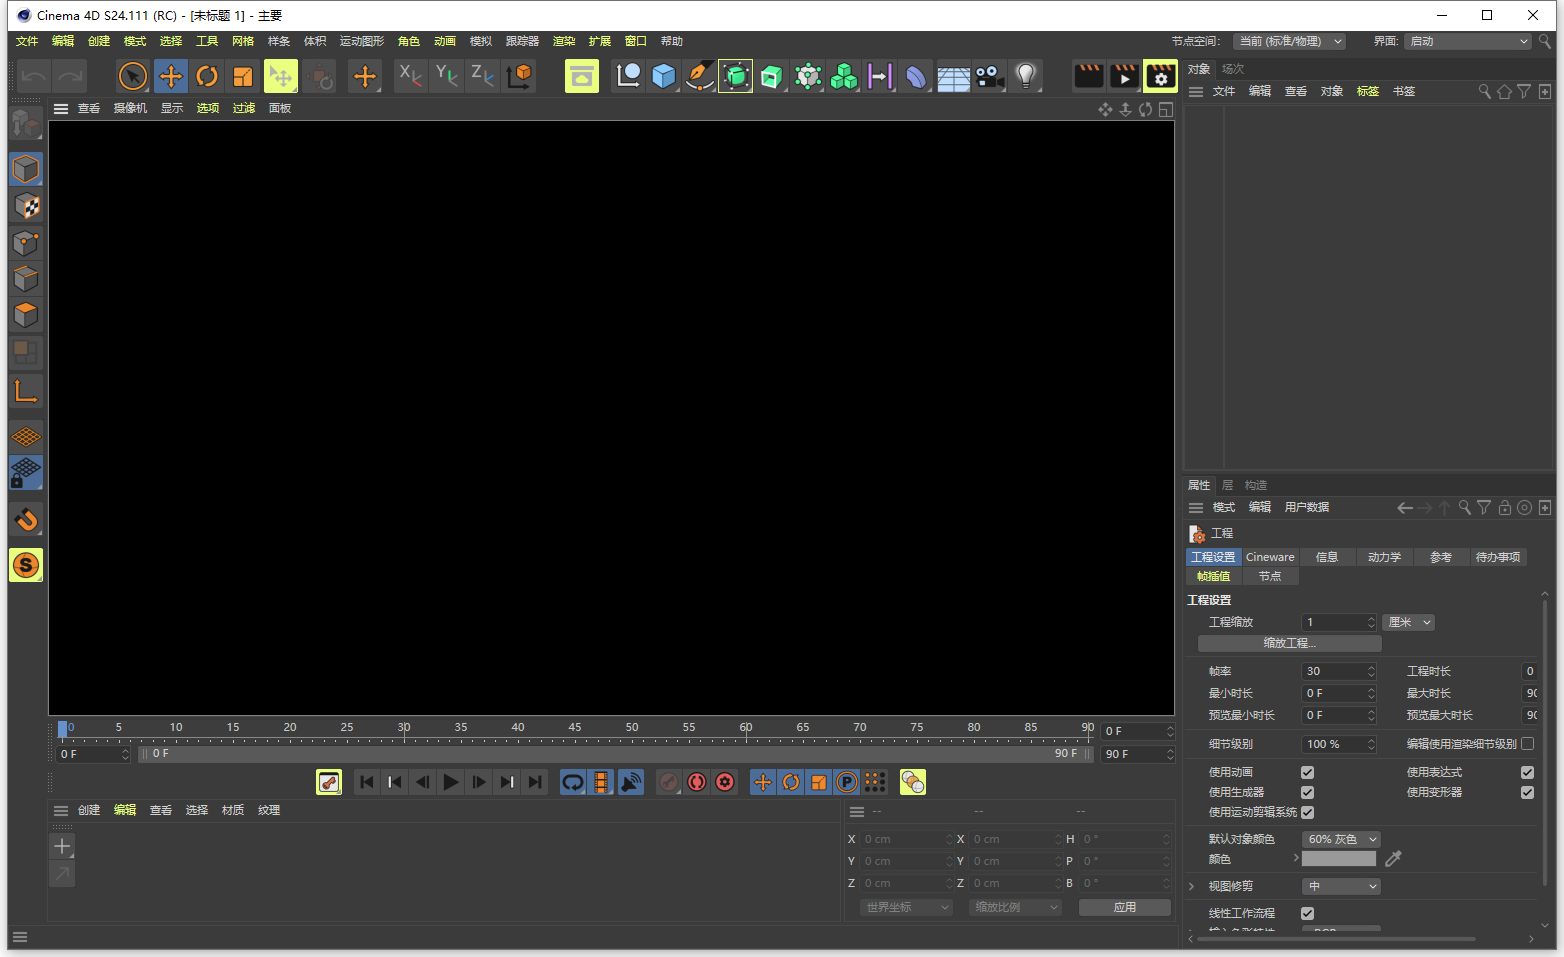
Task: Add a Camera object
Action: click(989, 76)
